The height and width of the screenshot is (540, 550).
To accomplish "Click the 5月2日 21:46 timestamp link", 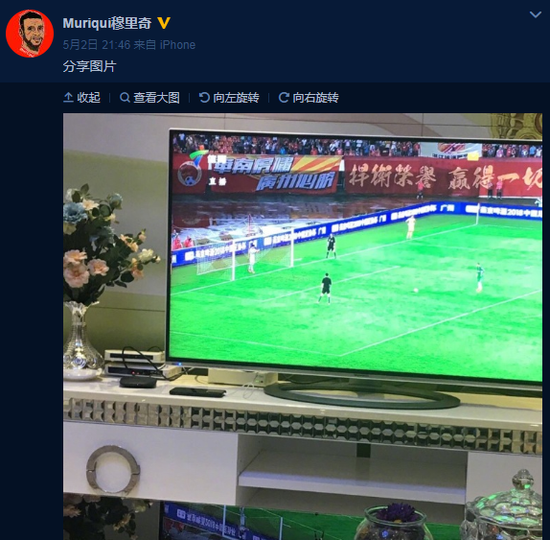I will [x=97, y=45].
